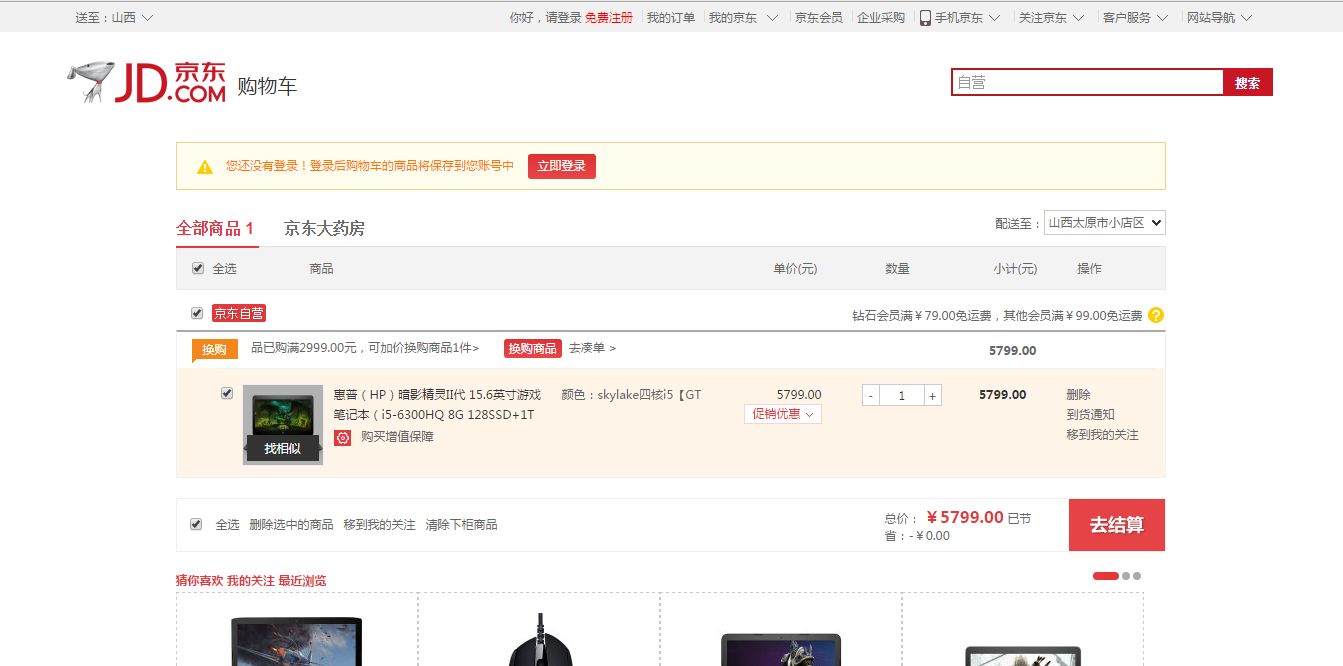1343x666 pixels.
Task: Click the quantity input field showing 1
Action: coord(902,396)
